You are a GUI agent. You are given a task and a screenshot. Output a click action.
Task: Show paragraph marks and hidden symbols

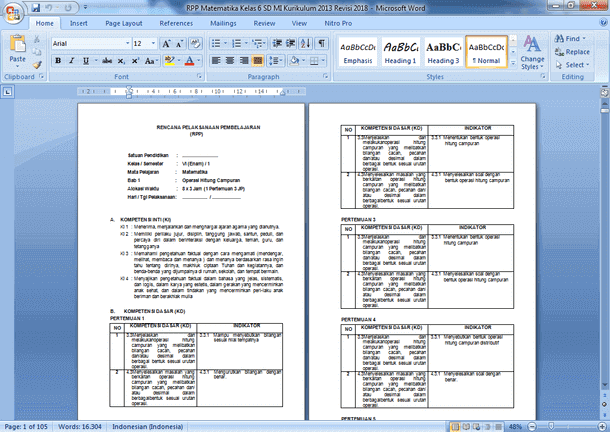(x=322, y=43)
